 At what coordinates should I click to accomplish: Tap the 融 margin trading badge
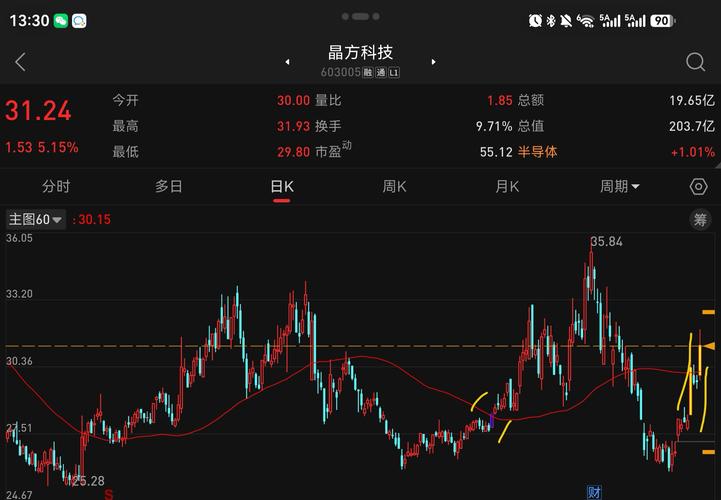point(367,73)
